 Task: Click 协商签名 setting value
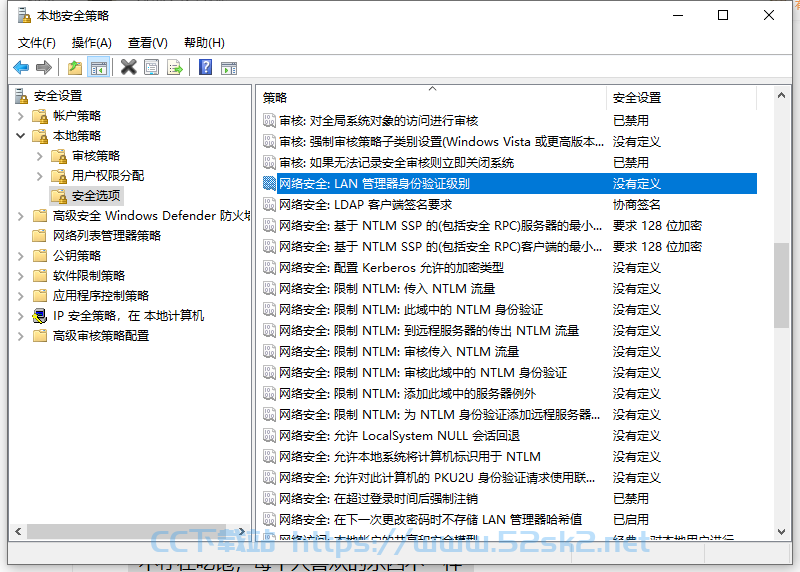637,205
